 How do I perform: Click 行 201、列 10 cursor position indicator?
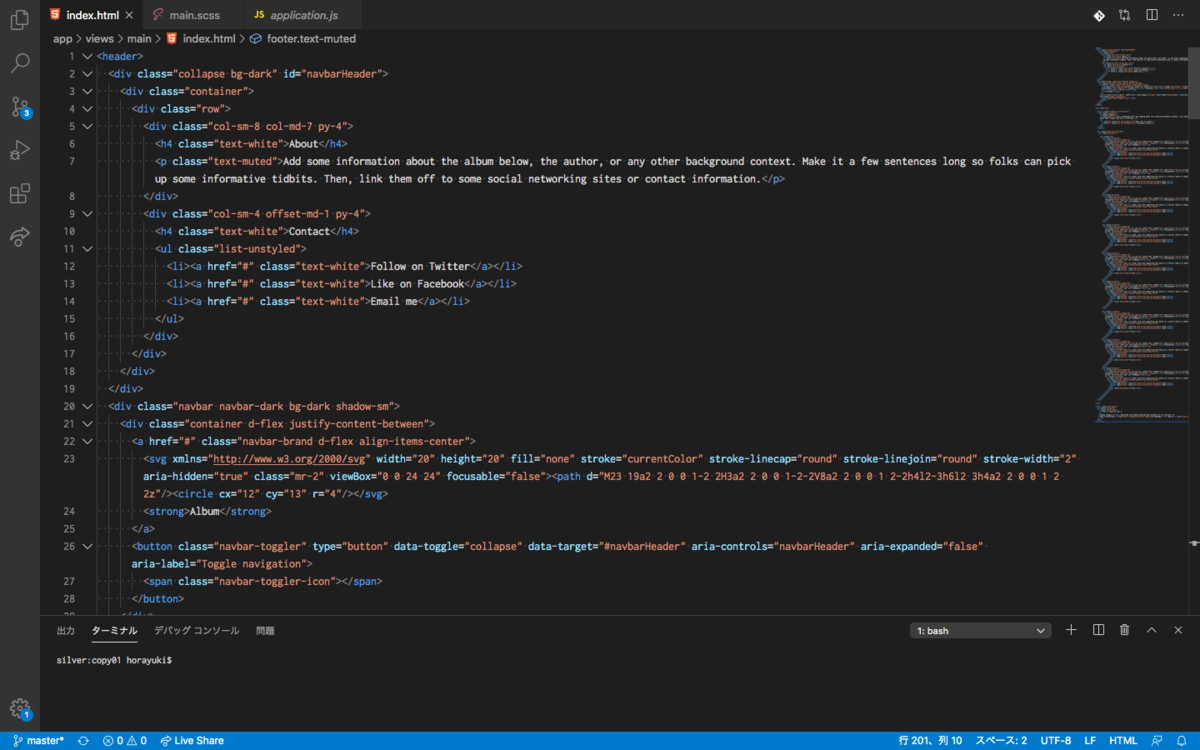pyautogui.click(x=930, y=741)
